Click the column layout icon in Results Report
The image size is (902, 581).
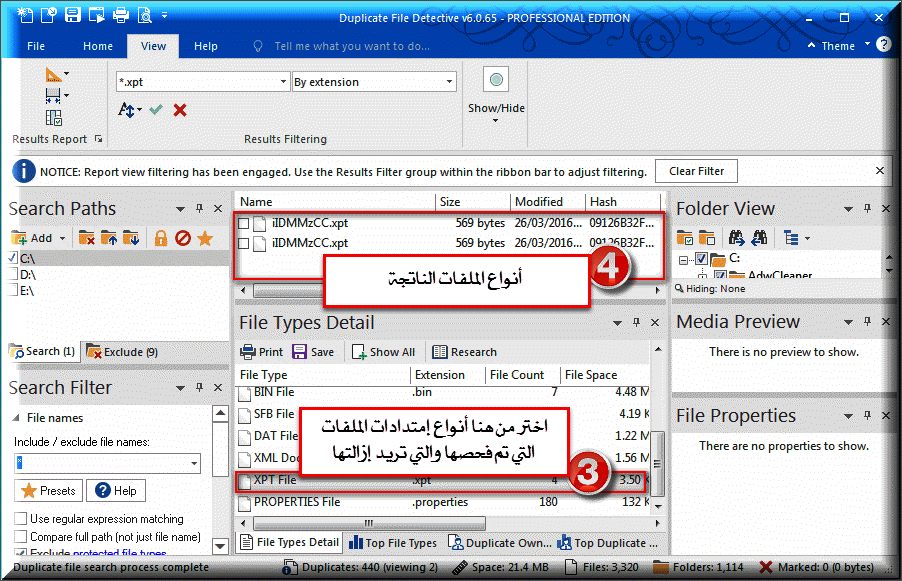[x=53, y=118]
